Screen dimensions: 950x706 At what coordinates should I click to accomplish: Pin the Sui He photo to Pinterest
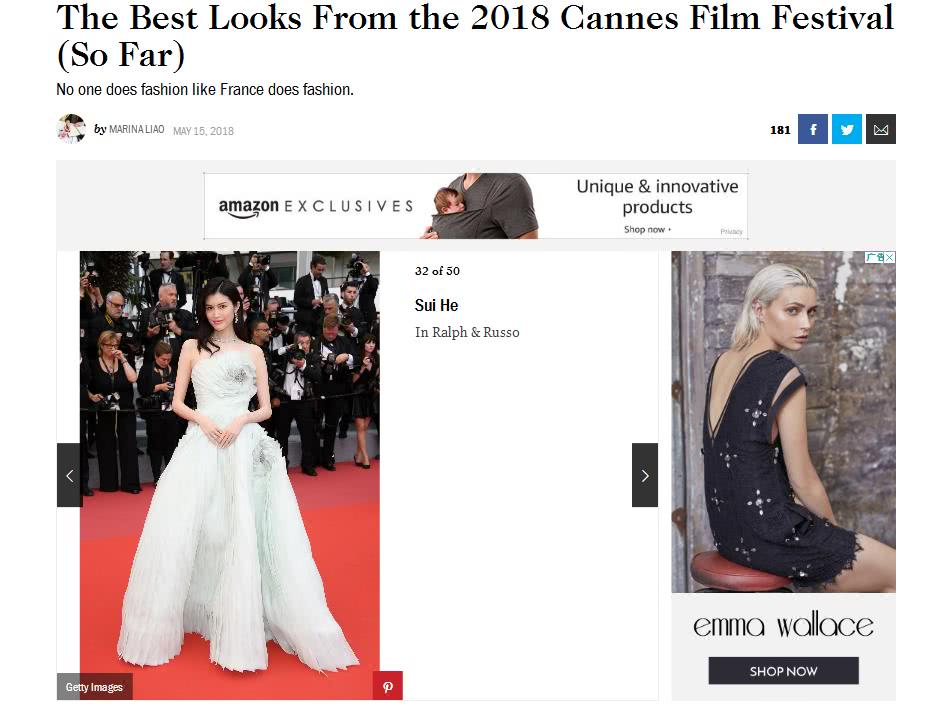coord(388,686)
